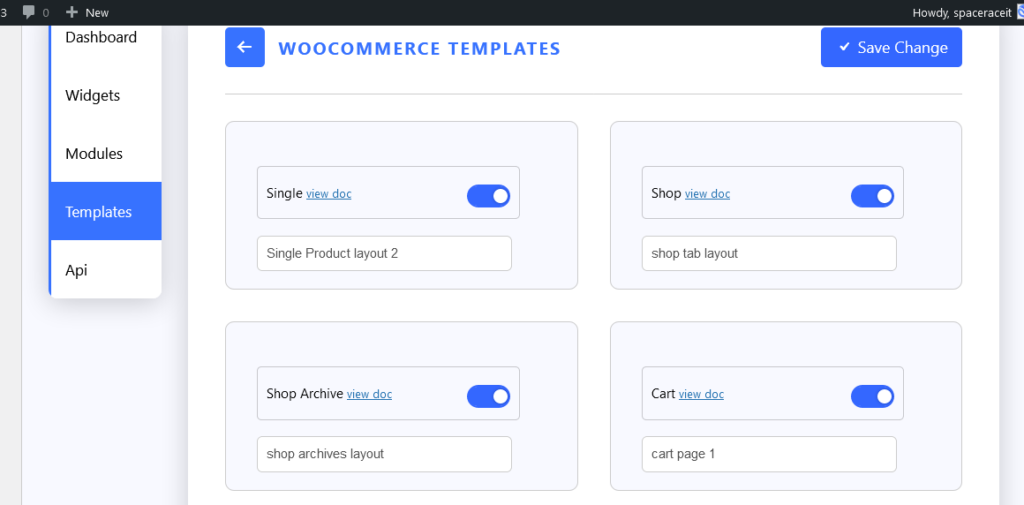Toggle the Single template switch
Viewport: 1024px width, 505px height.
click(x=488, y=196)
